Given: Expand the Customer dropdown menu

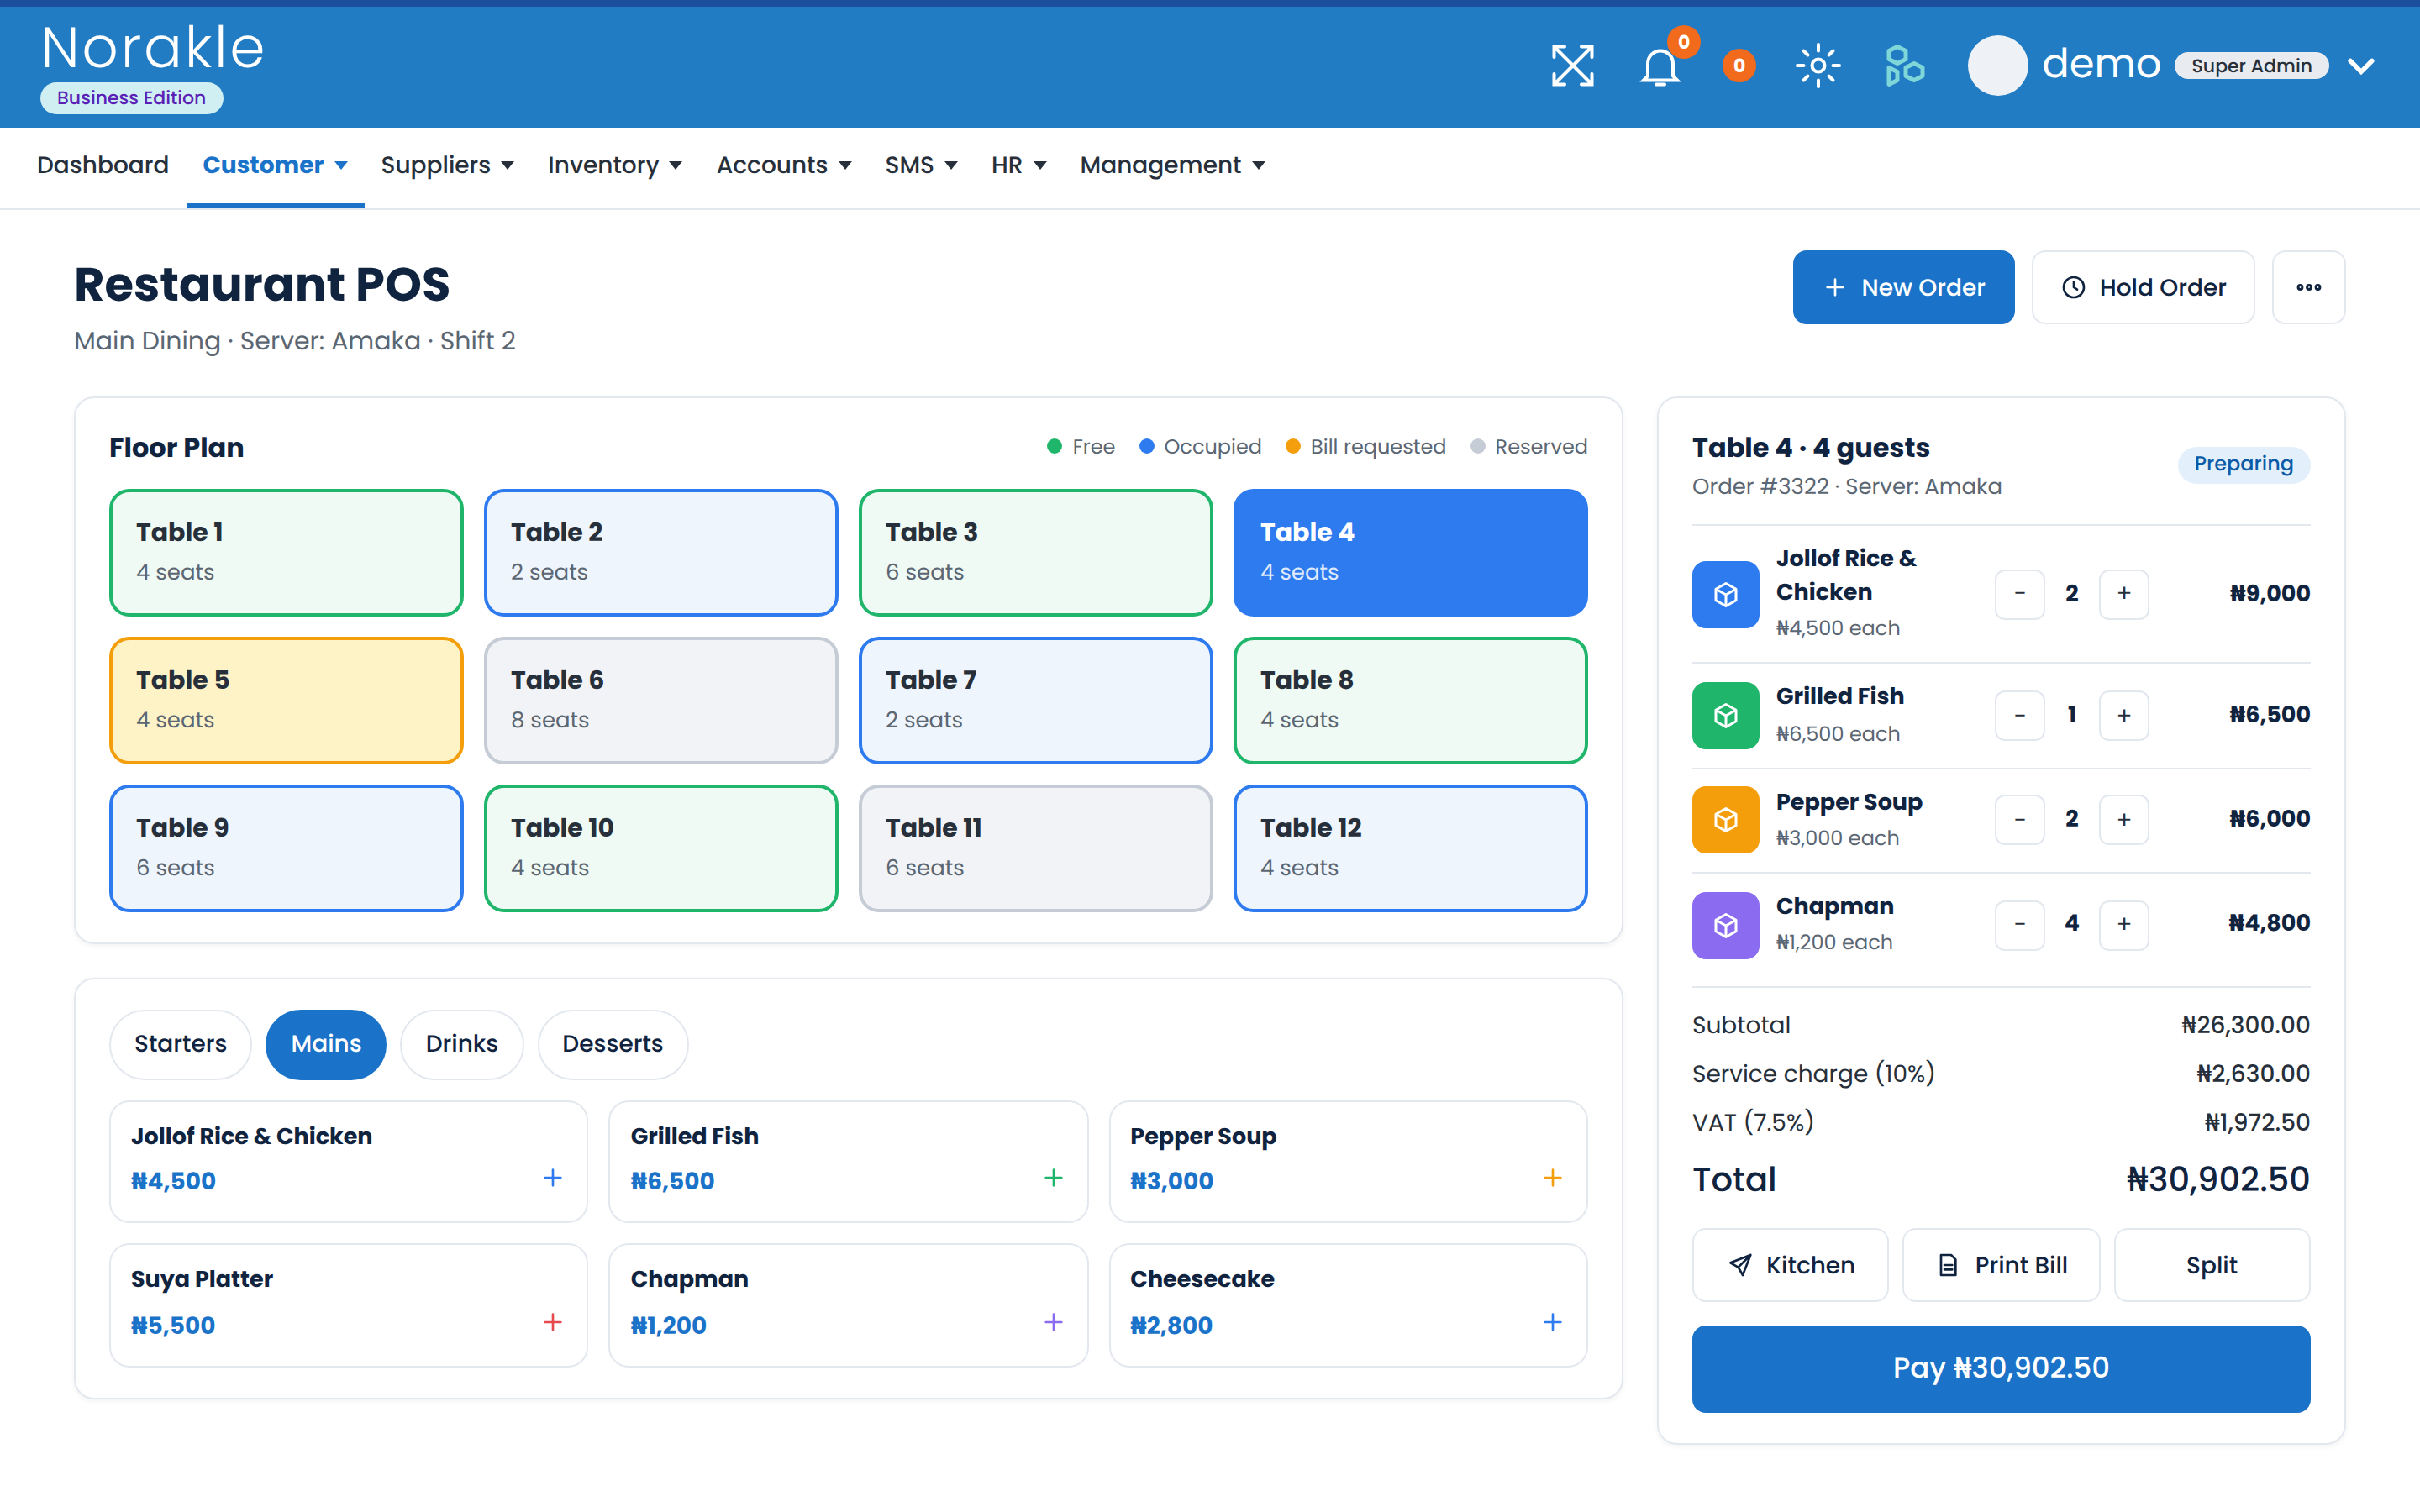Looking at the screenshot, I should tap(275, 165).
